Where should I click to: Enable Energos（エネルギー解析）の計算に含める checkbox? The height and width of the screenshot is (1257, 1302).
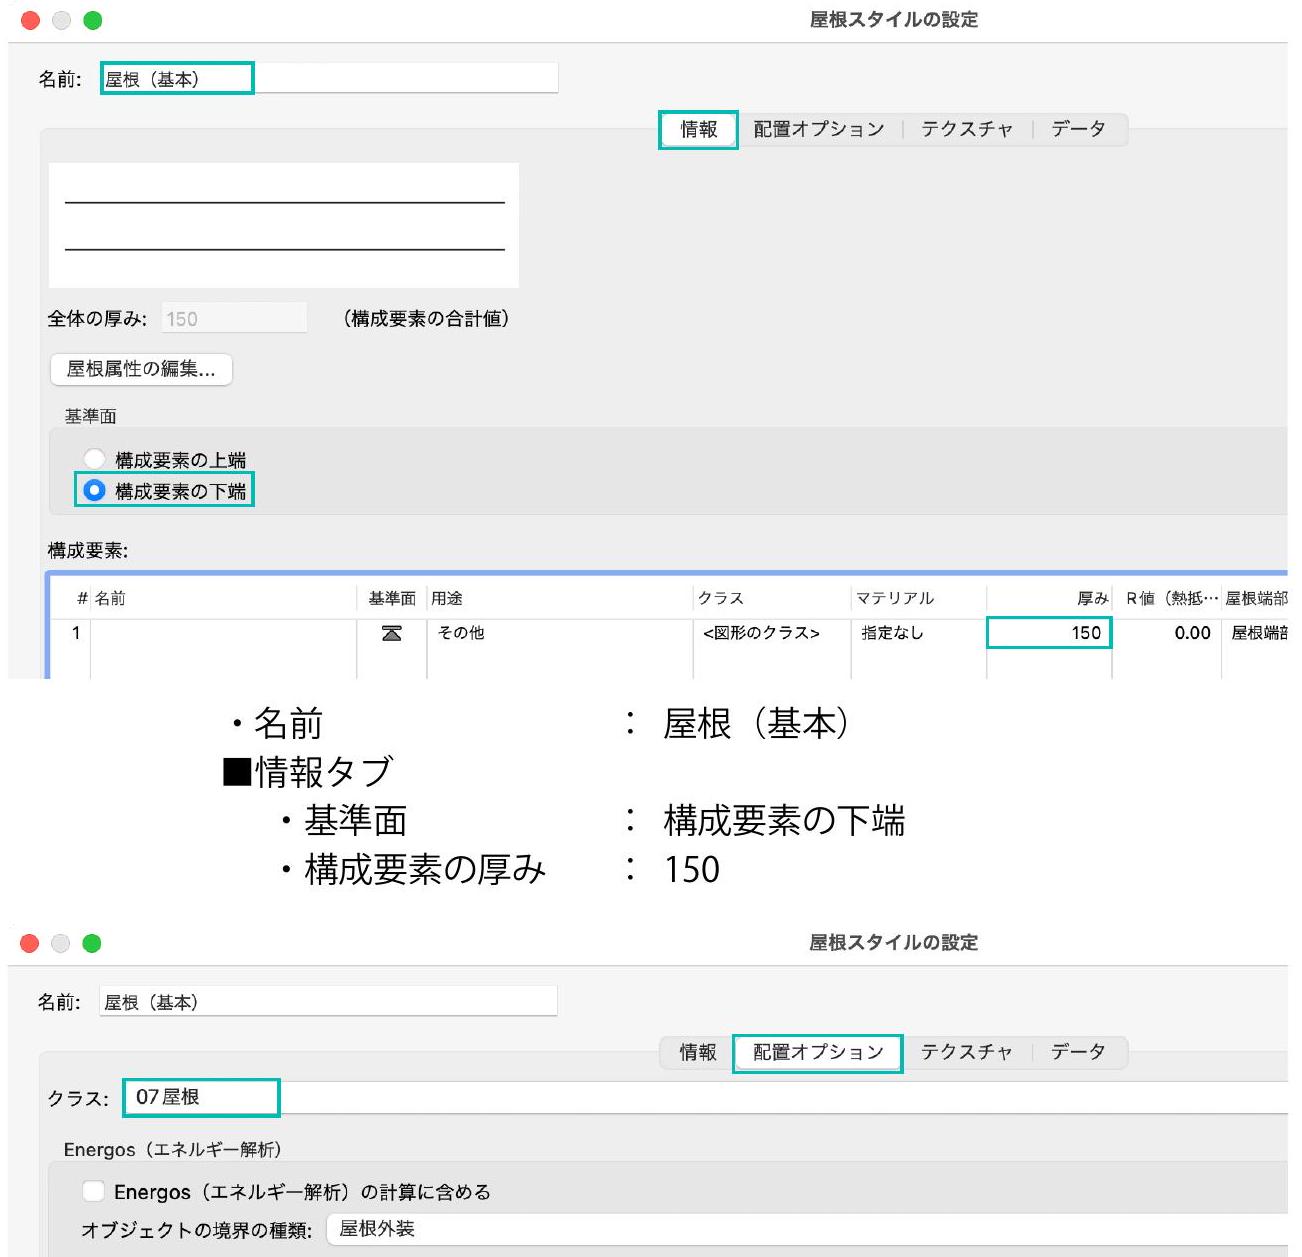[x=93, y=1191]
